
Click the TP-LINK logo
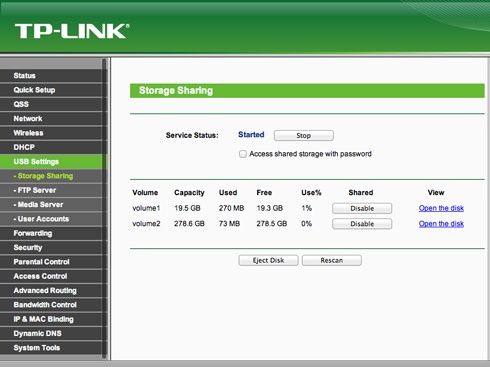coord(72,31)
